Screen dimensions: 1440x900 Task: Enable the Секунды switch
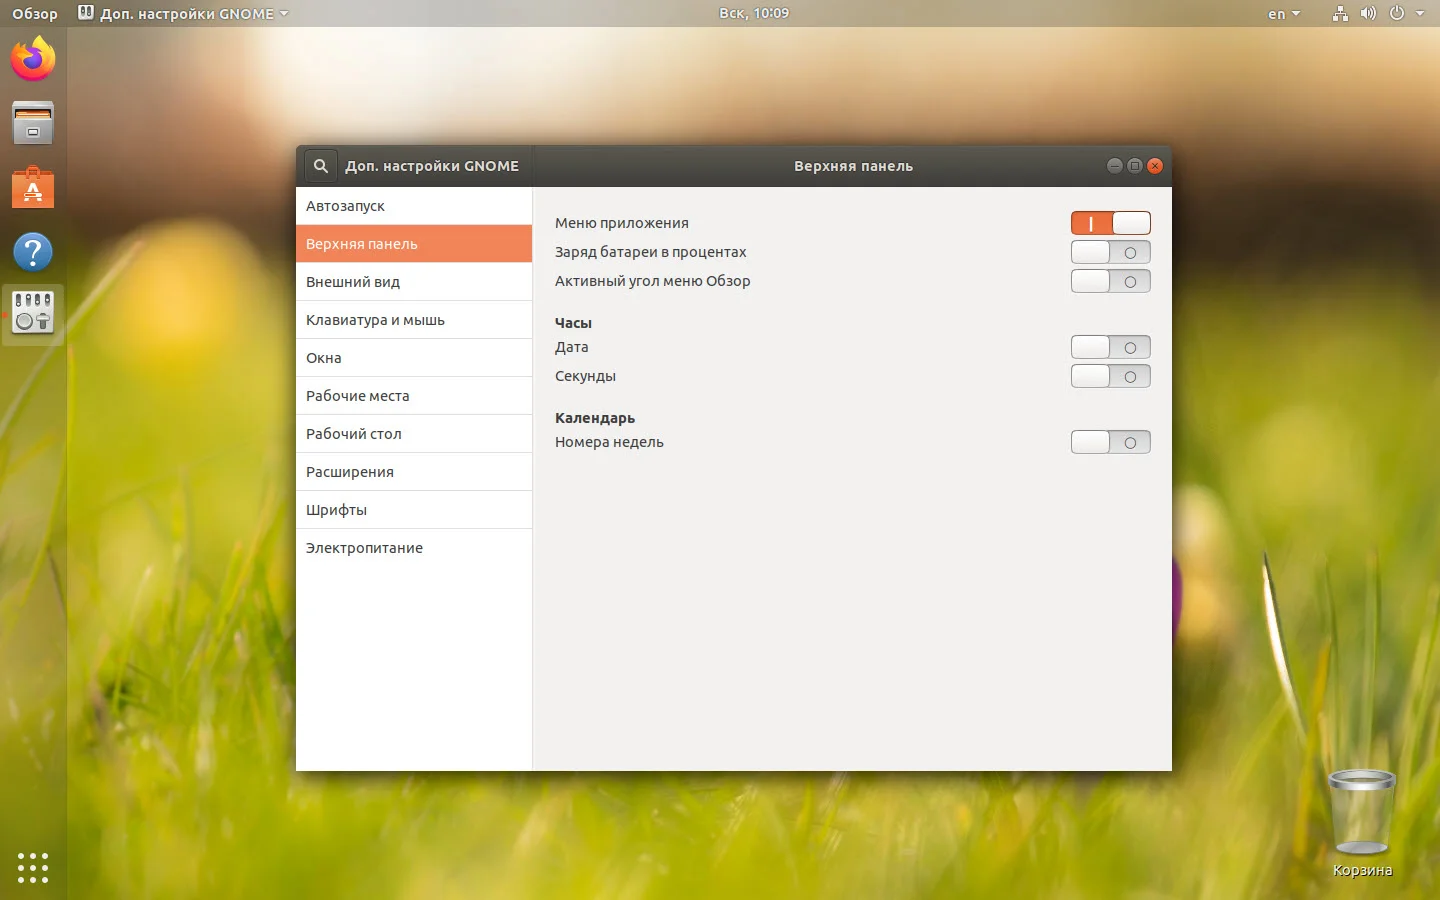point(1110,376)
